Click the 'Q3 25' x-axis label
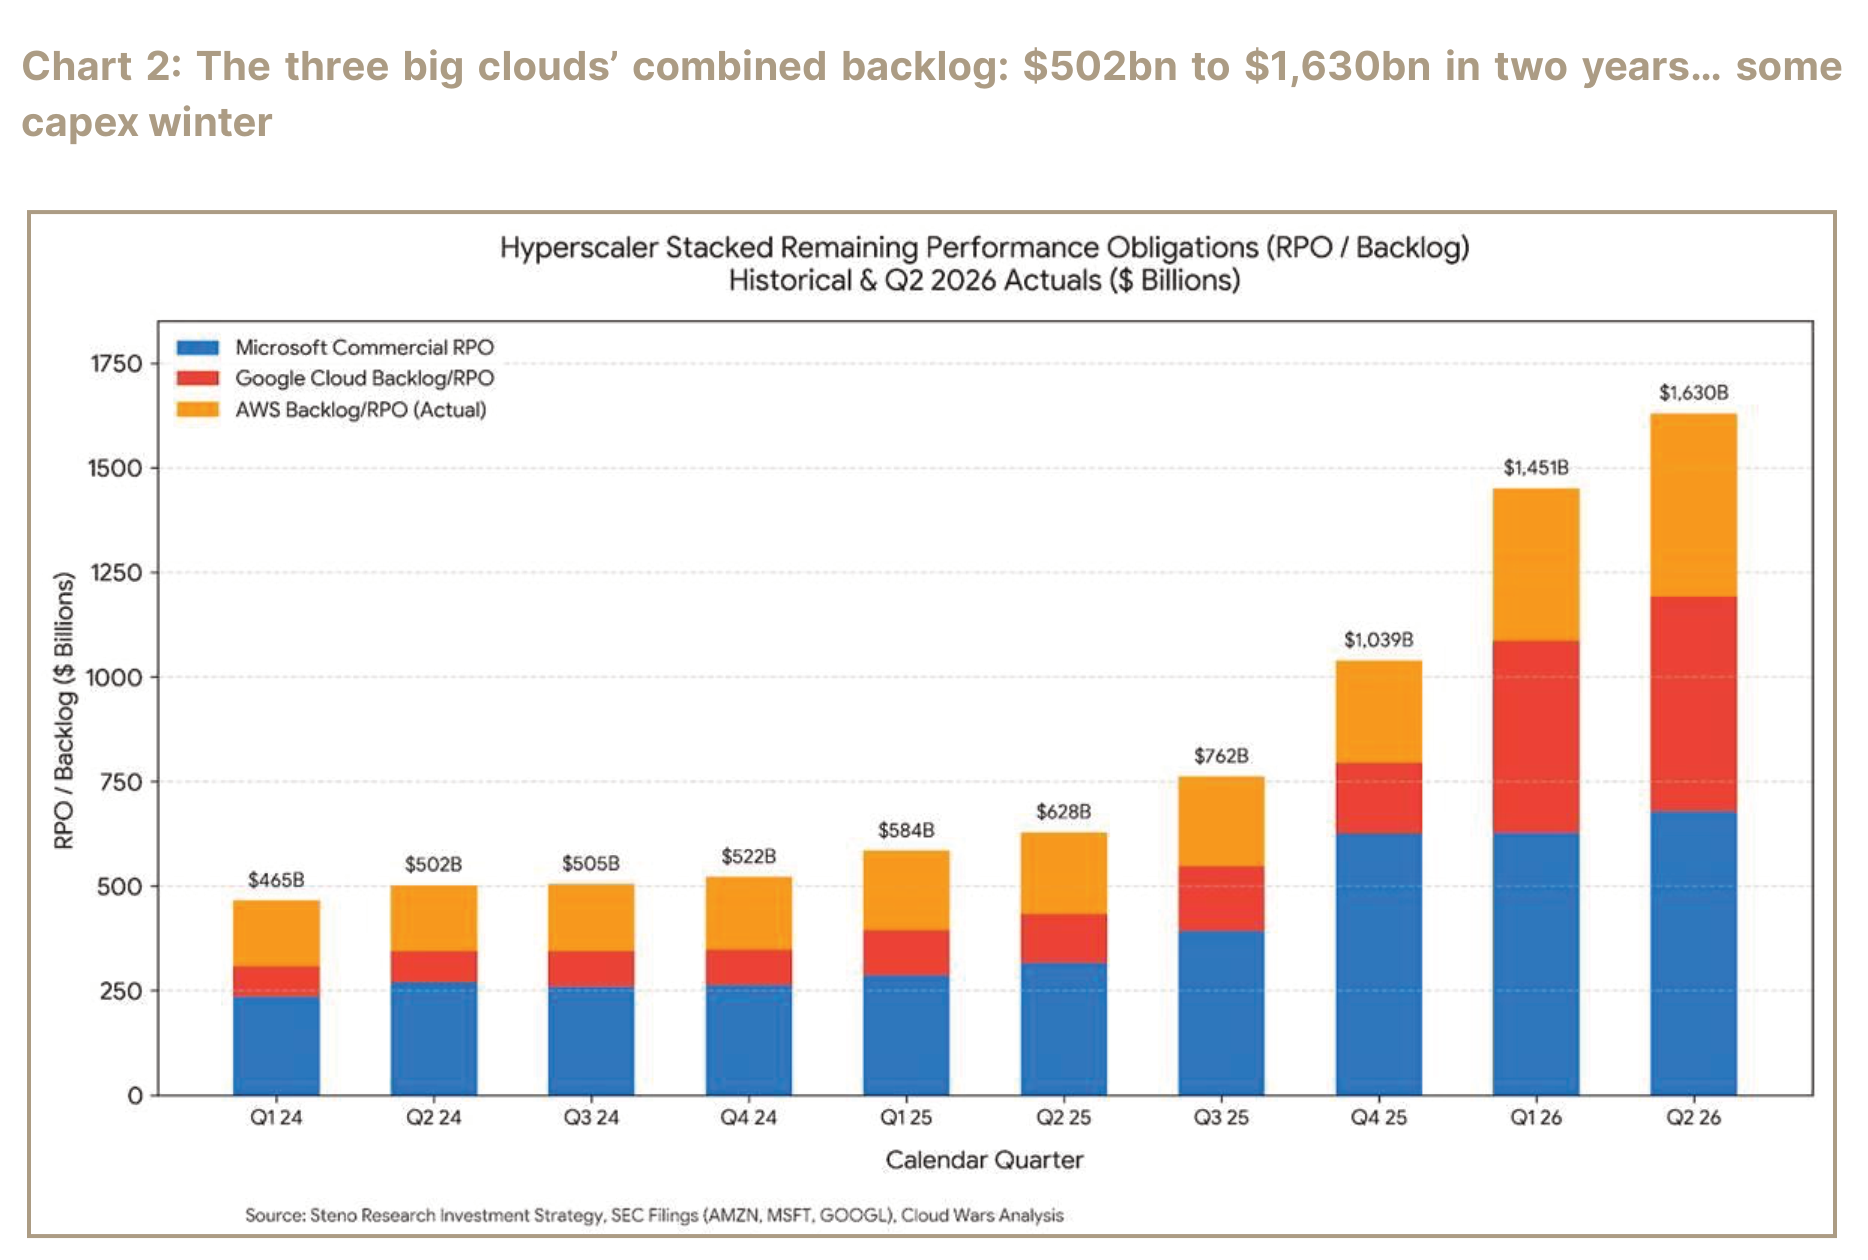The image size is (1868, 1260). coord(1221,1118)
